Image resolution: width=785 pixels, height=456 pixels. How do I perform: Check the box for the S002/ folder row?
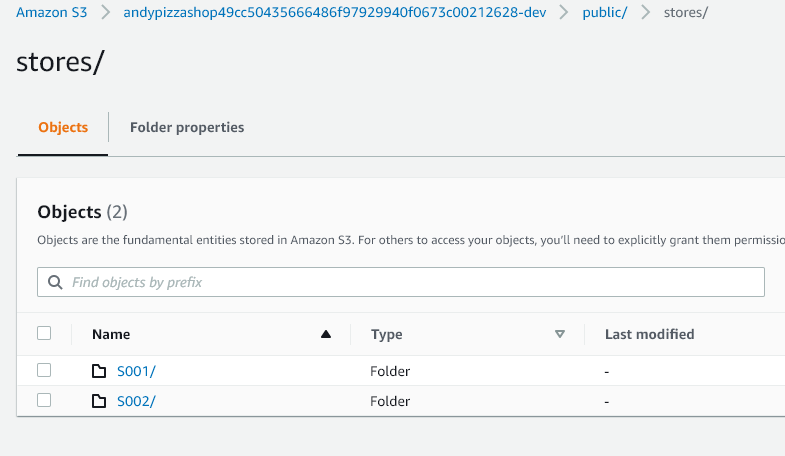[44, 400]
